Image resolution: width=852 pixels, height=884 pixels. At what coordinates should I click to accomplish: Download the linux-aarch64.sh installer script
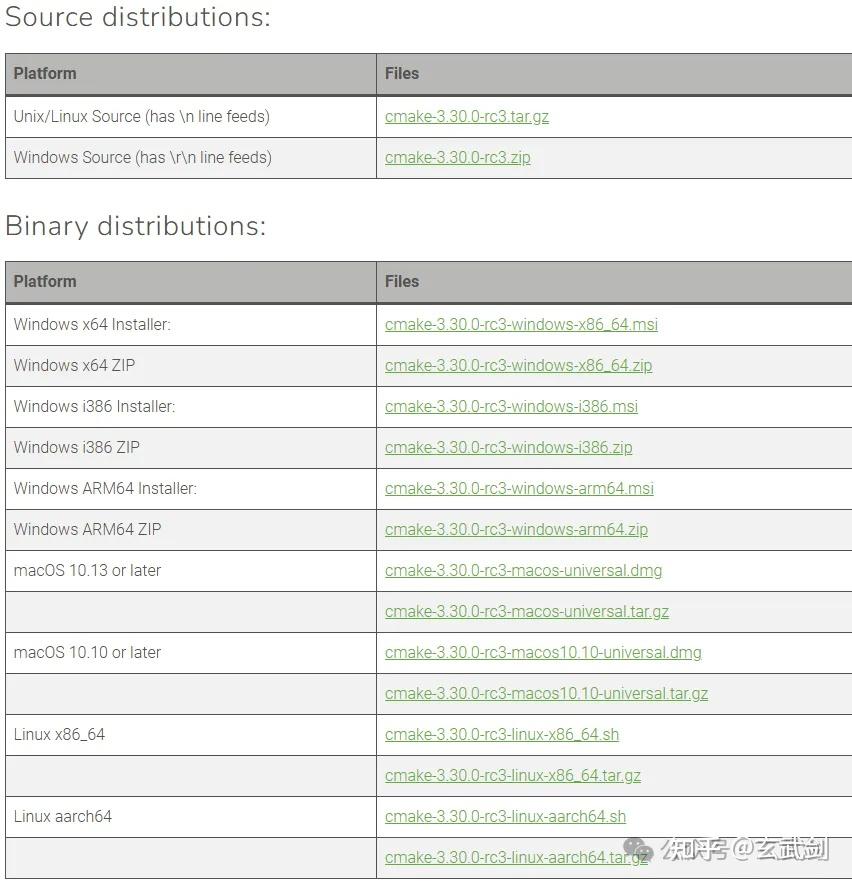tap(505, 816)
